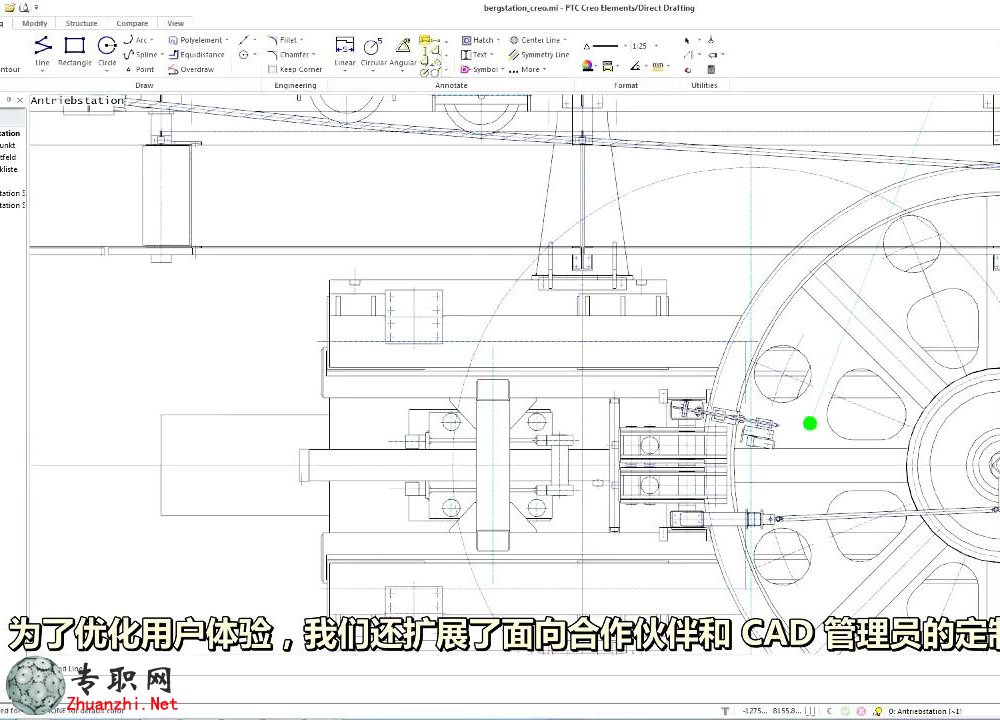Click the dimension format icon next to color wheel
The width and height of the screenshot is (1000, 720).
point(608,66)
